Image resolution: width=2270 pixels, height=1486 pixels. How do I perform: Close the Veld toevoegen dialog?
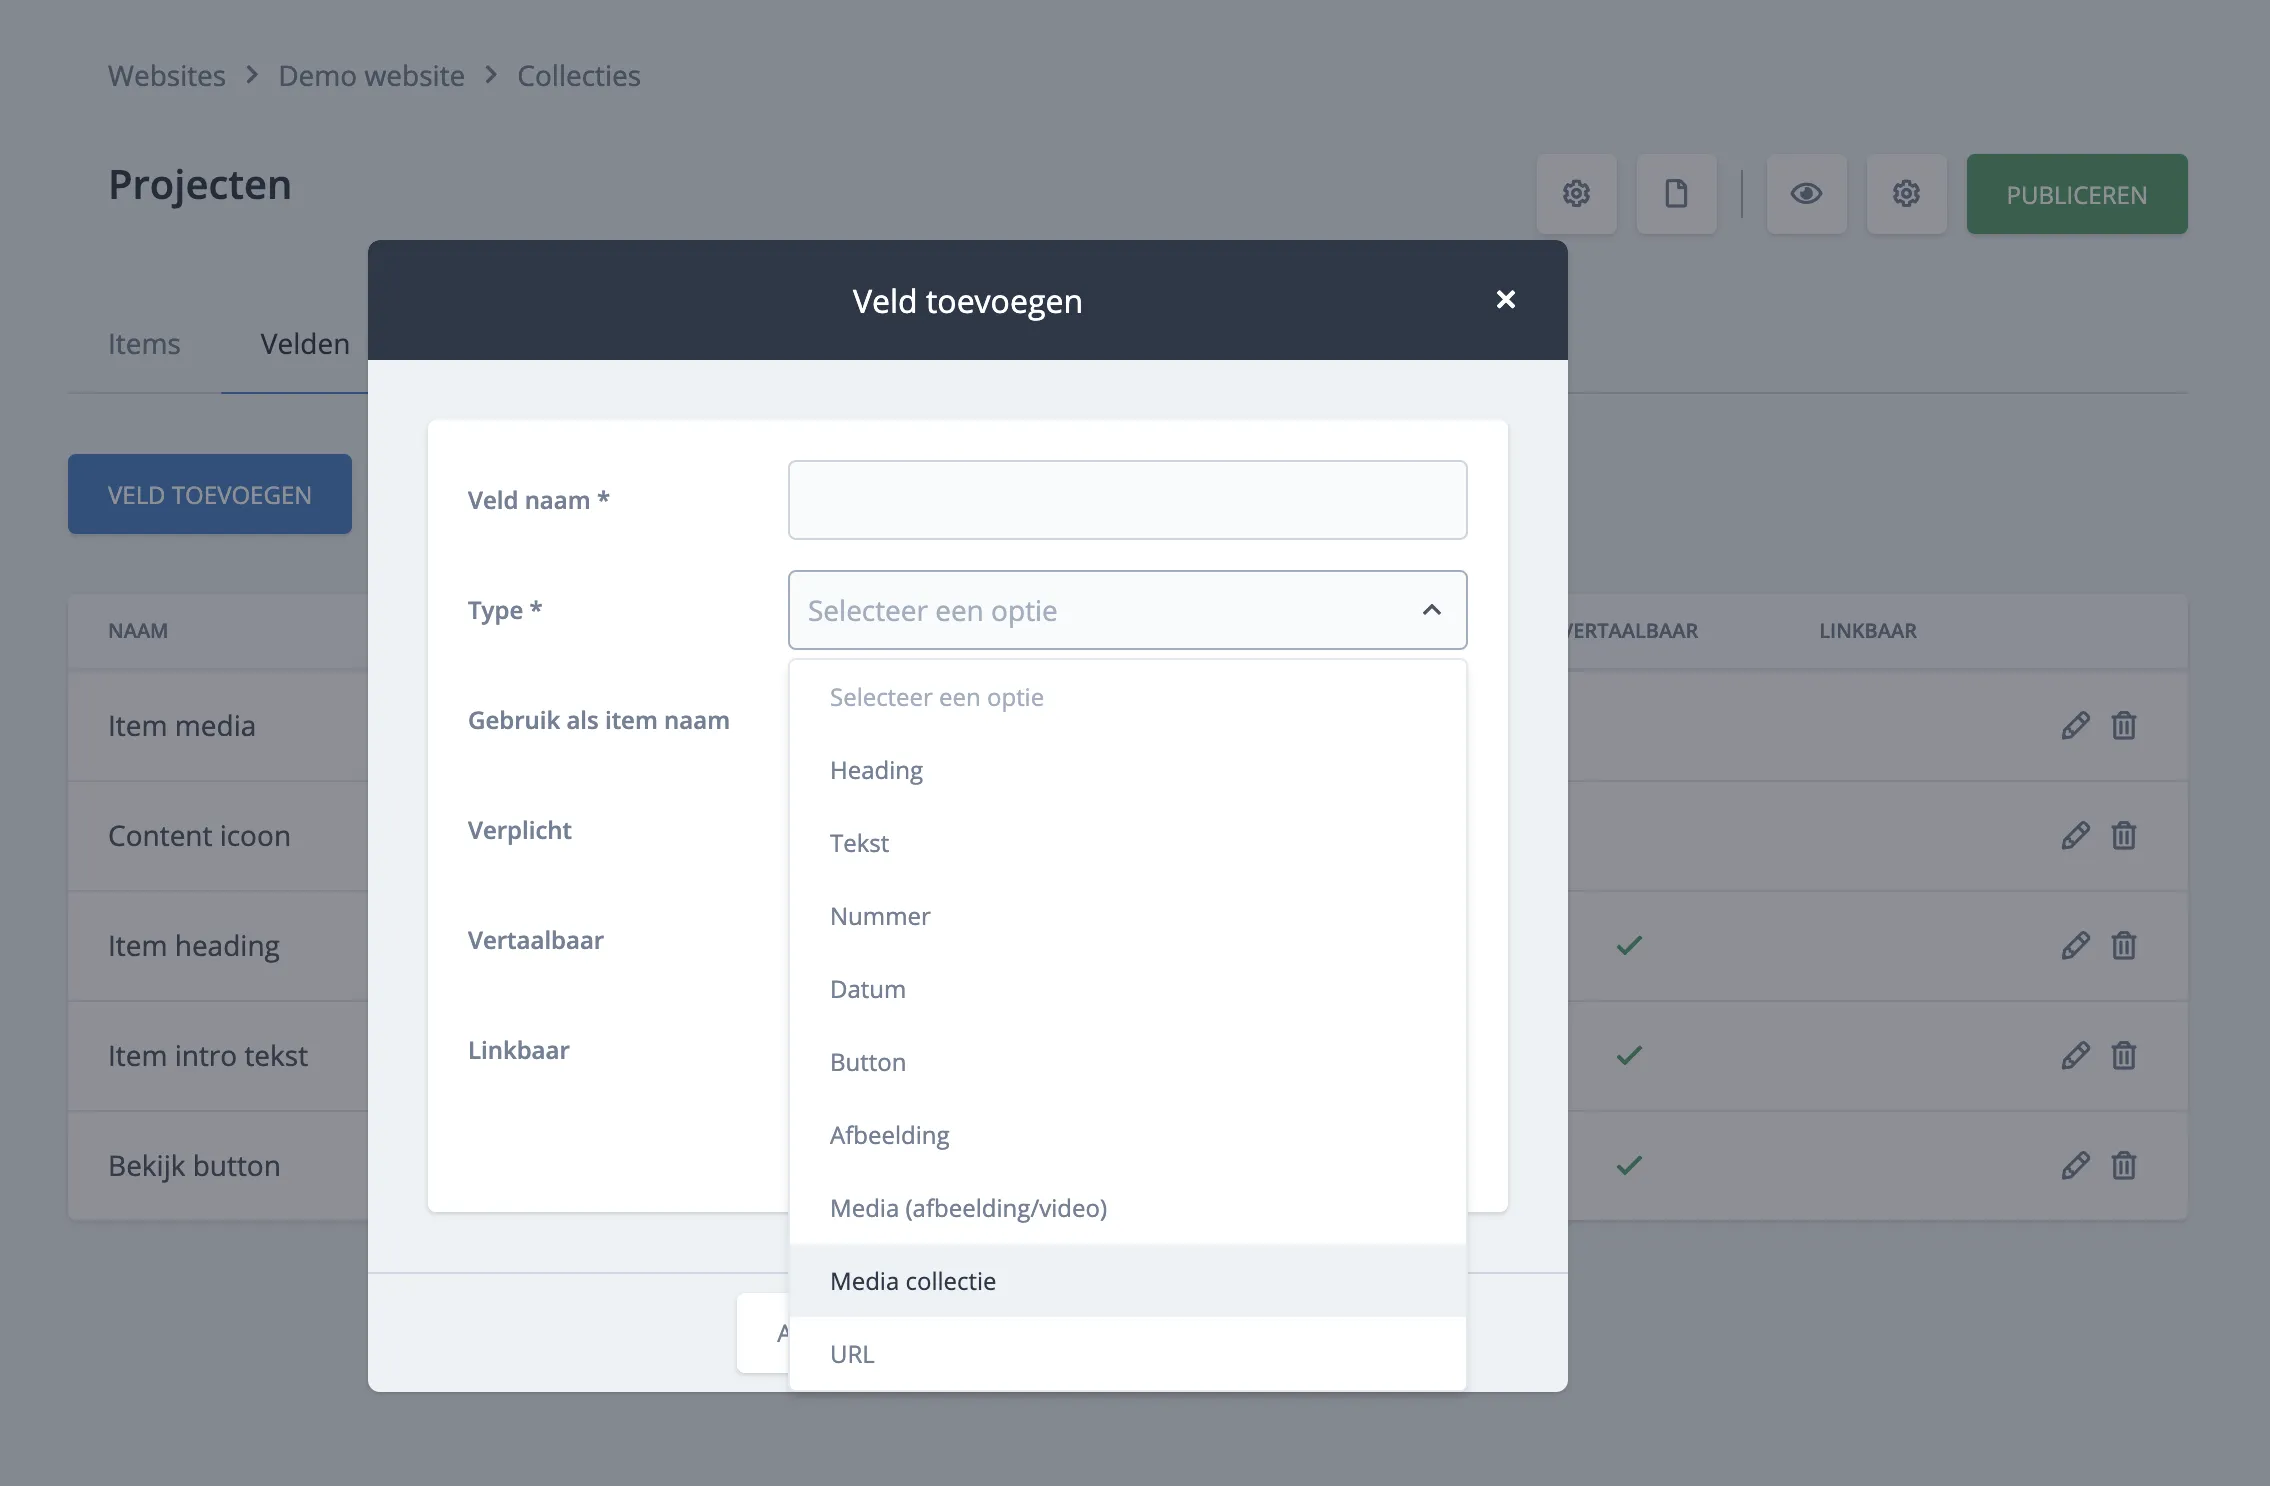click(1505, 300)
